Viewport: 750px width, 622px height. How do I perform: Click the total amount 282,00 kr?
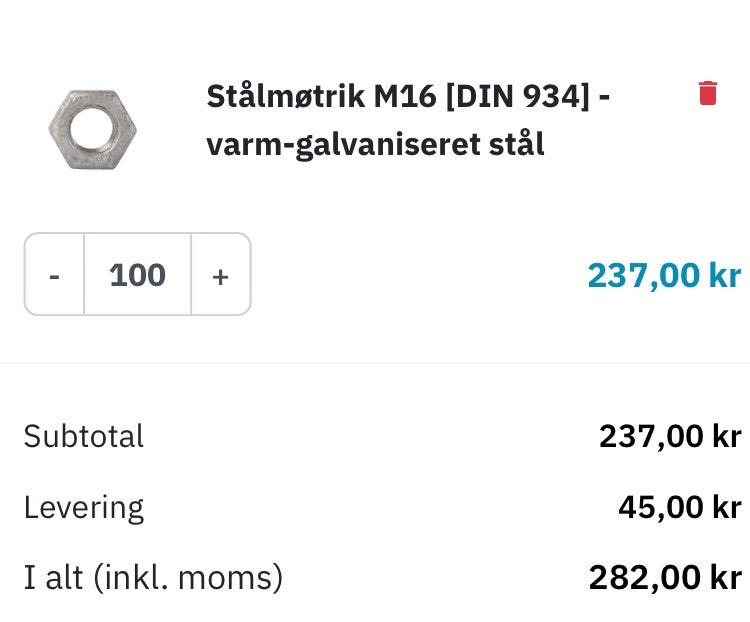coord(664,577)
